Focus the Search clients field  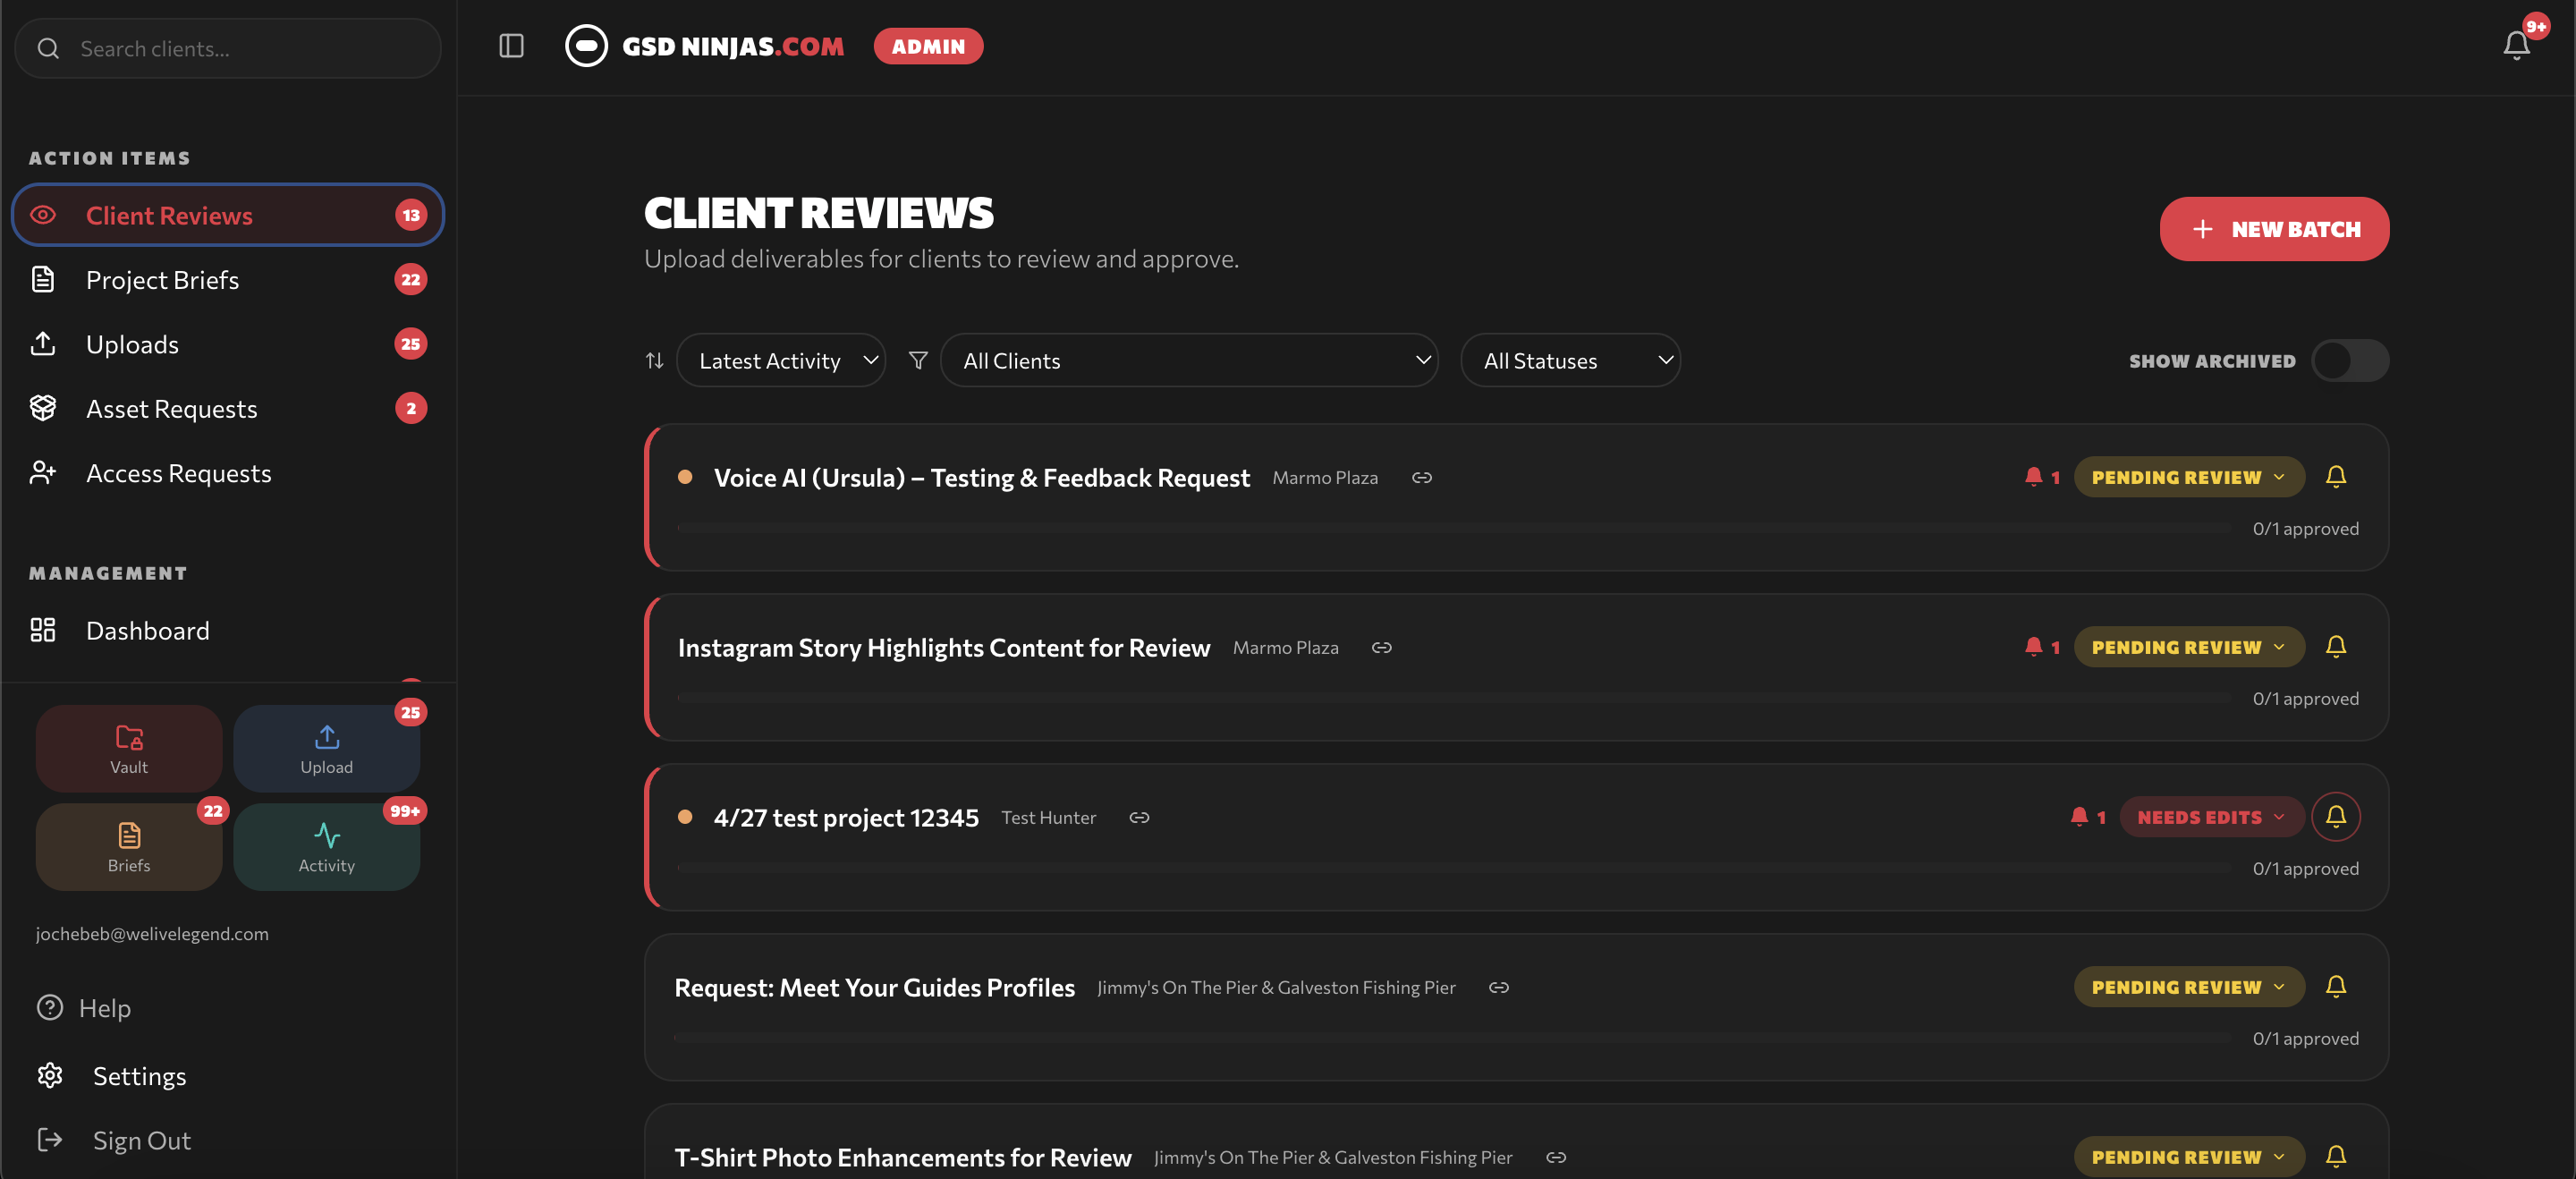228,48
